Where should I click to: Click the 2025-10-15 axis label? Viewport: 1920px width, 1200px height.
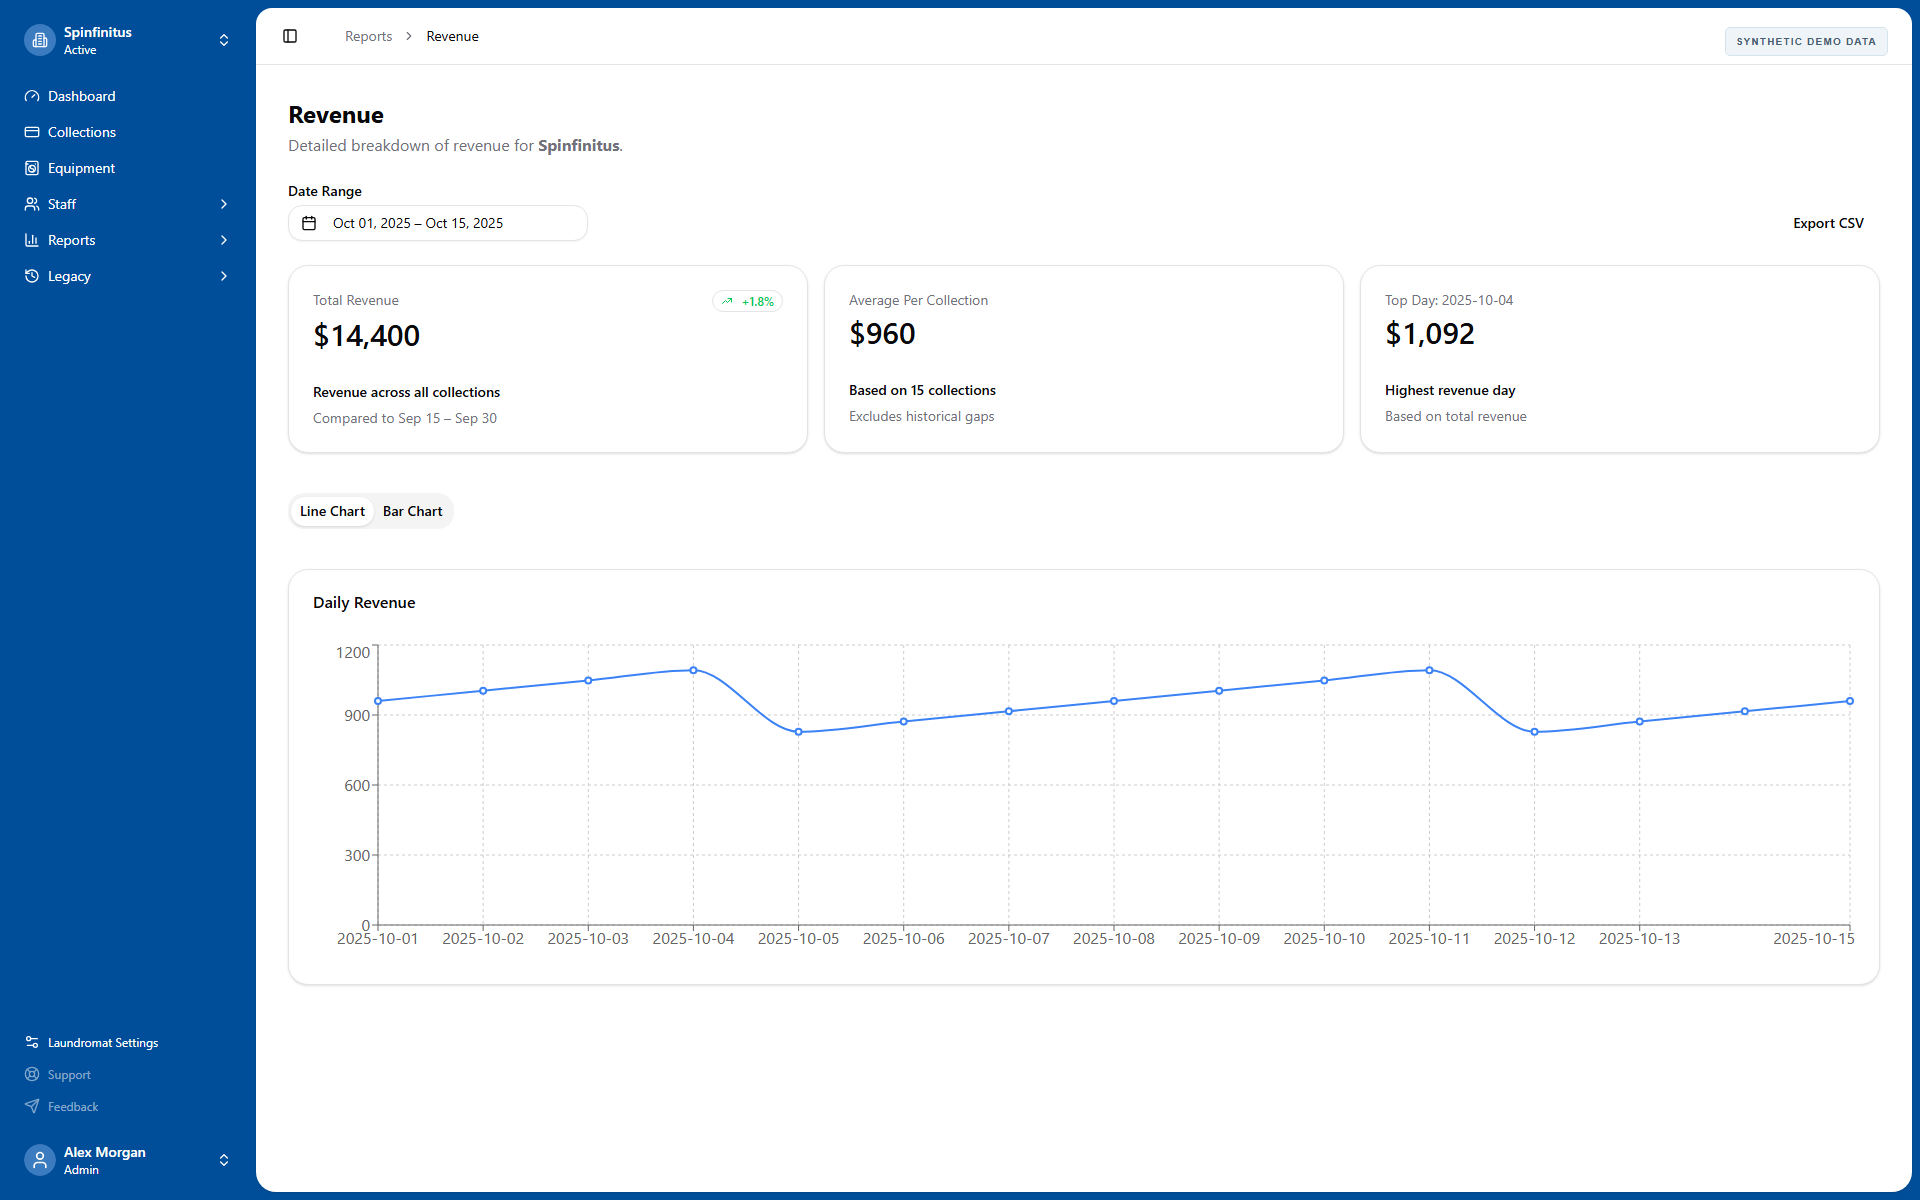(1813, 938)
